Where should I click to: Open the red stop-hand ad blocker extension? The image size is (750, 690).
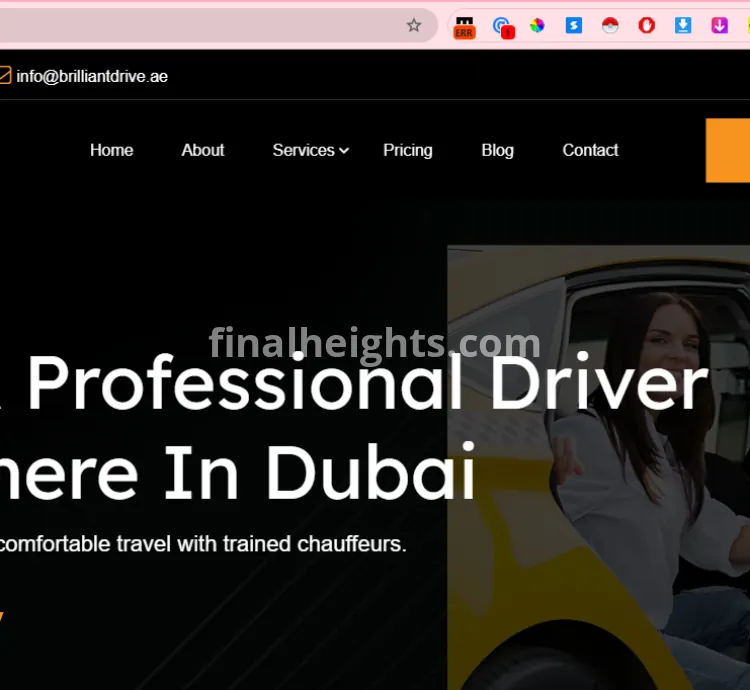click(x=646, y=25)
